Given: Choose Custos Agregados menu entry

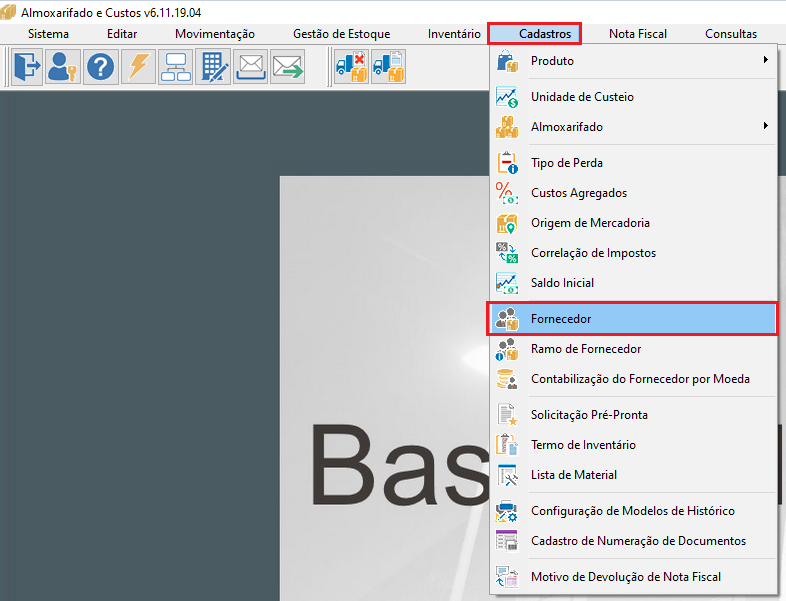Looking at the screenshot, I should (x=633, y=193).
